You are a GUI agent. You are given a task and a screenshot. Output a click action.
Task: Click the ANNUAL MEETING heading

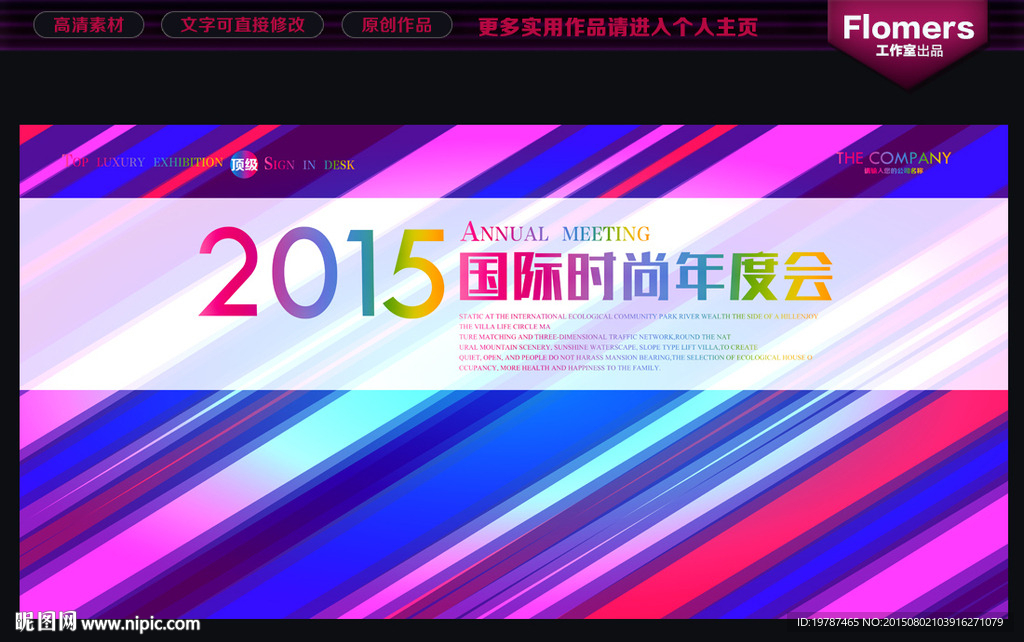pos(555,233)
